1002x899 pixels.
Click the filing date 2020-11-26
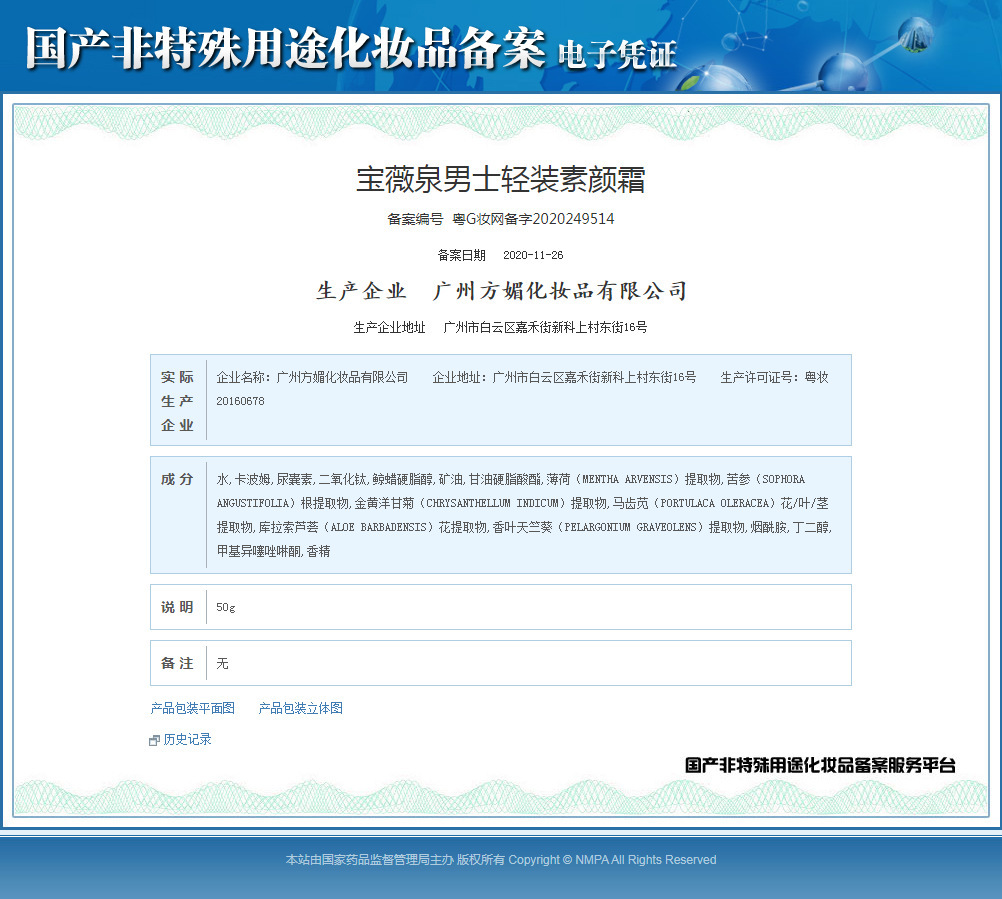pos(533,255)
